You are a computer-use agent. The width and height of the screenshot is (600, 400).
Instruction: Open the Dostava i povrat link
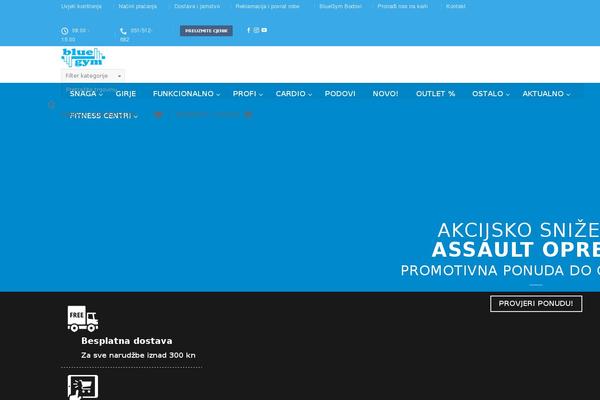coord(197,6)
